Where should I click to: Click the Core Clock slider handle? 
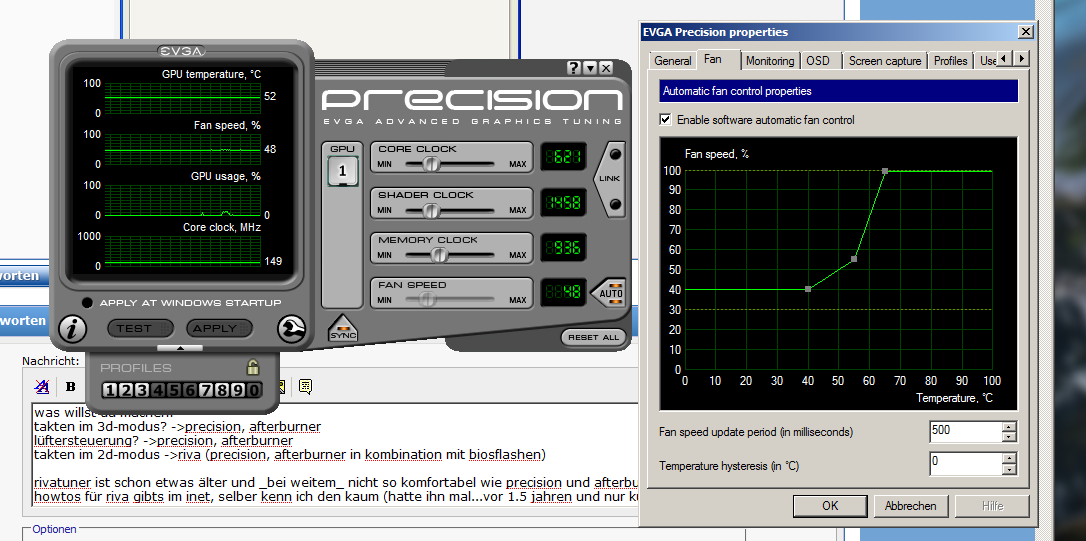[431, 164]
